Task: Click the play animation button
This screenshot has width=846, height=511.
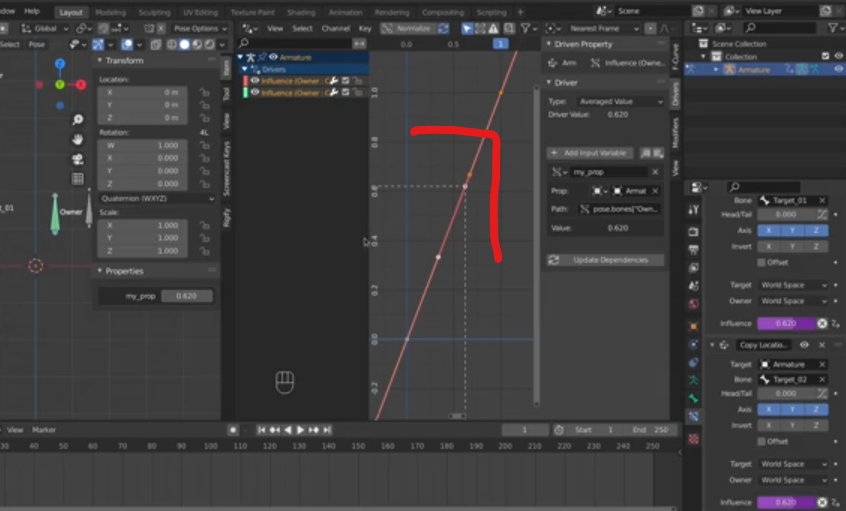Action: [301, 430]
